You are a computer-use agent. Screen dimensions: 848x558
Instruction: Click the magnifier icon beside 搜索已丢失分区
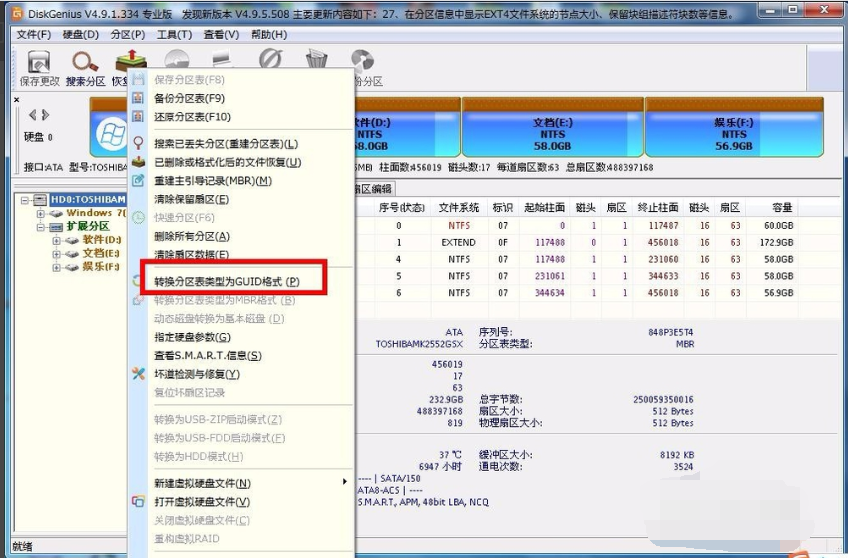pyautogui.click(x=138, y=144)
